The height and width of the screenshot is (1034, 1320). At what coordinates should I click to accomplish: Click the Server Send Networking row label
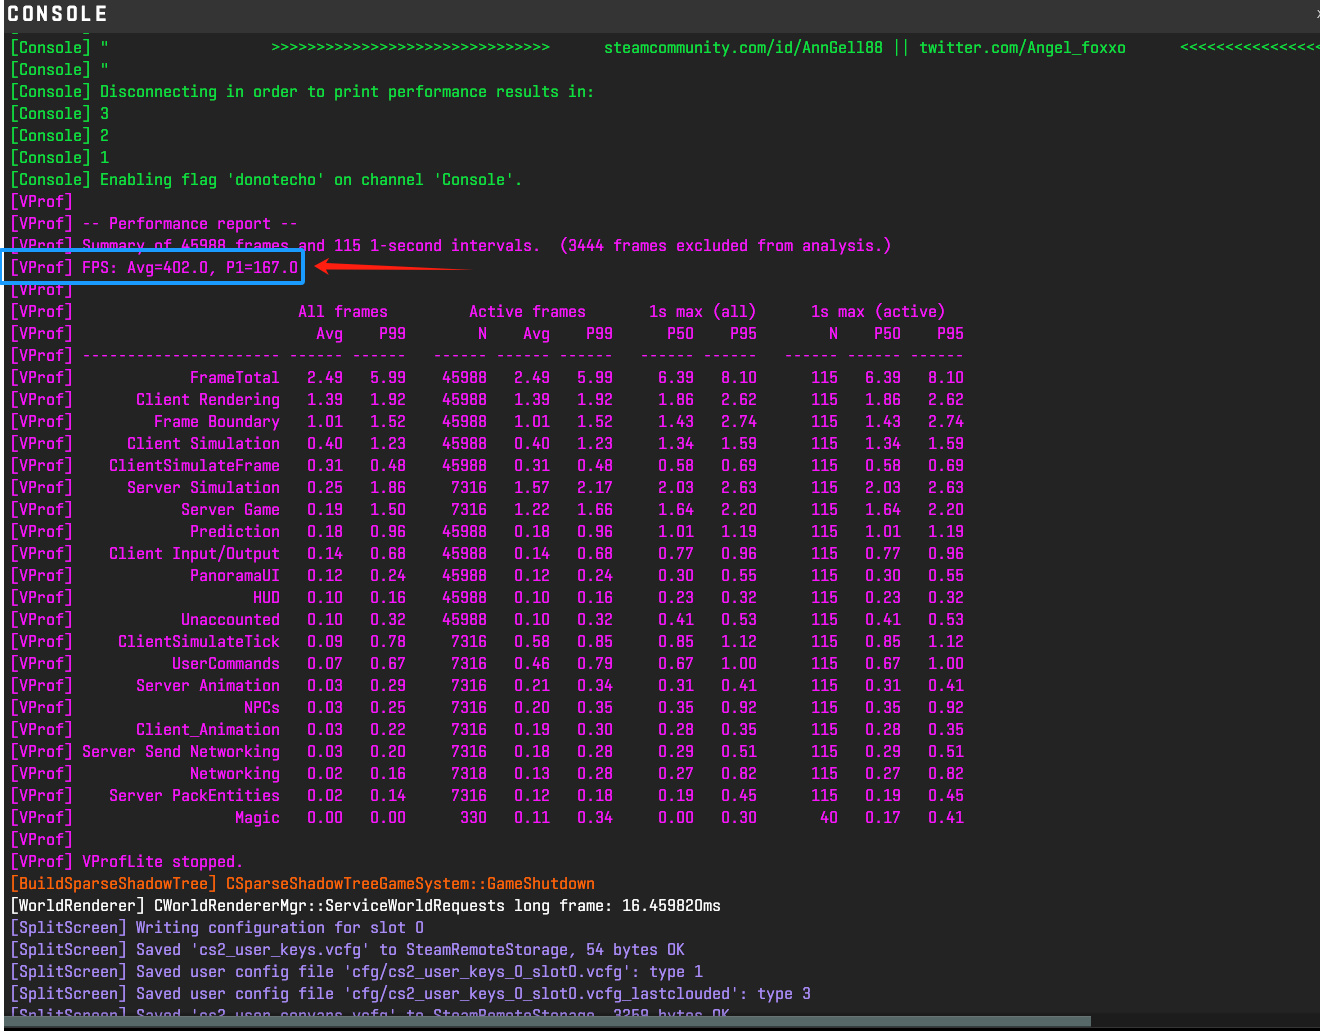[181, 752]
